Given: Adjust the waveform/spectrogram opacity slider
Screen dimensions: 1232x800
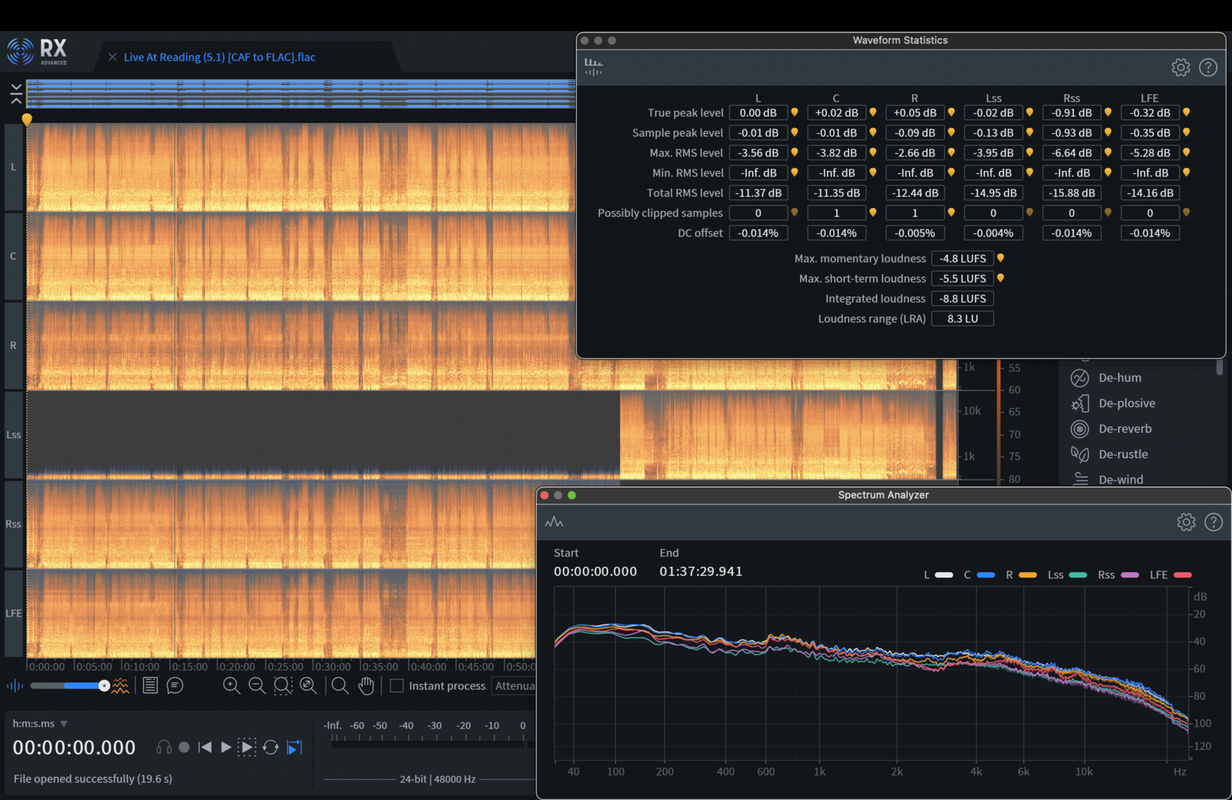Looking at the screenshot, I should click(104, 686).
